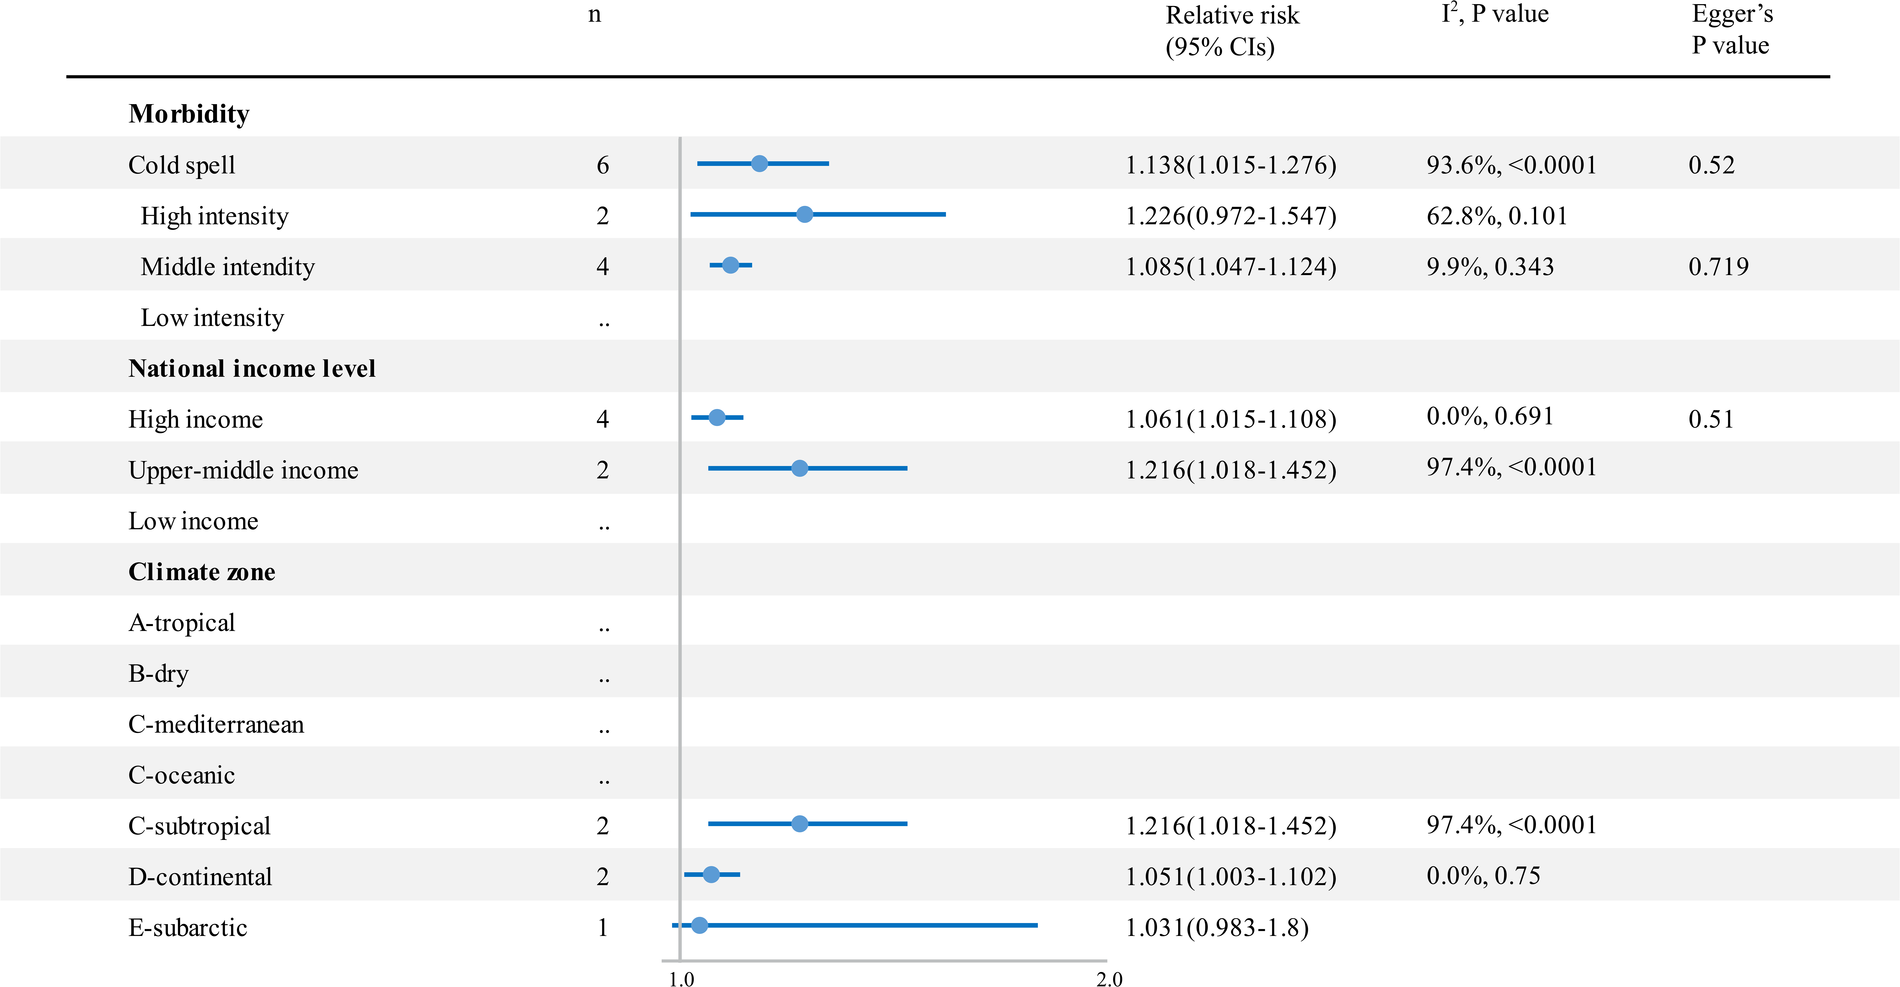Click the Upper-middle income data point
Image resolution: width=1900 pixels, height=987 pixels.
(x=799, y=468)
